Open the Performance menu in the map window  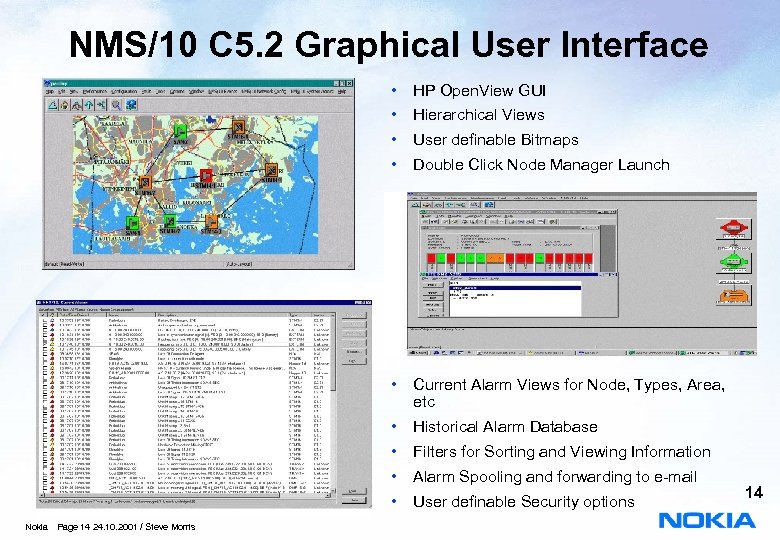(x=95, y=91)
